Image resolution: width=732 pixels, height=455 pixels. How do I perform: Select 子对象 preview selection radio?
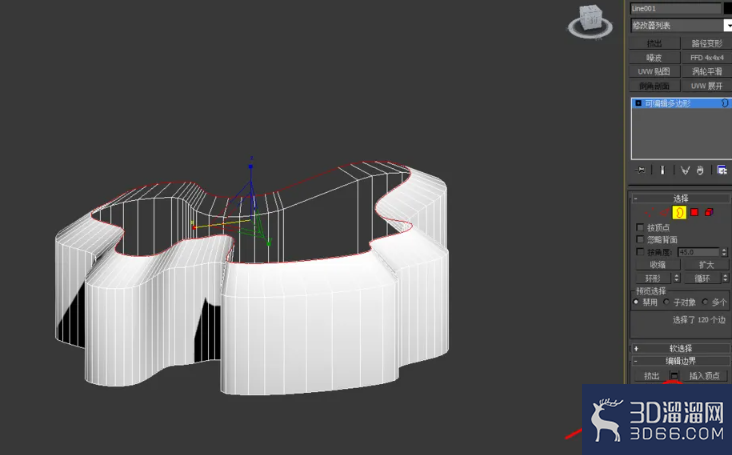pos(667,302)
